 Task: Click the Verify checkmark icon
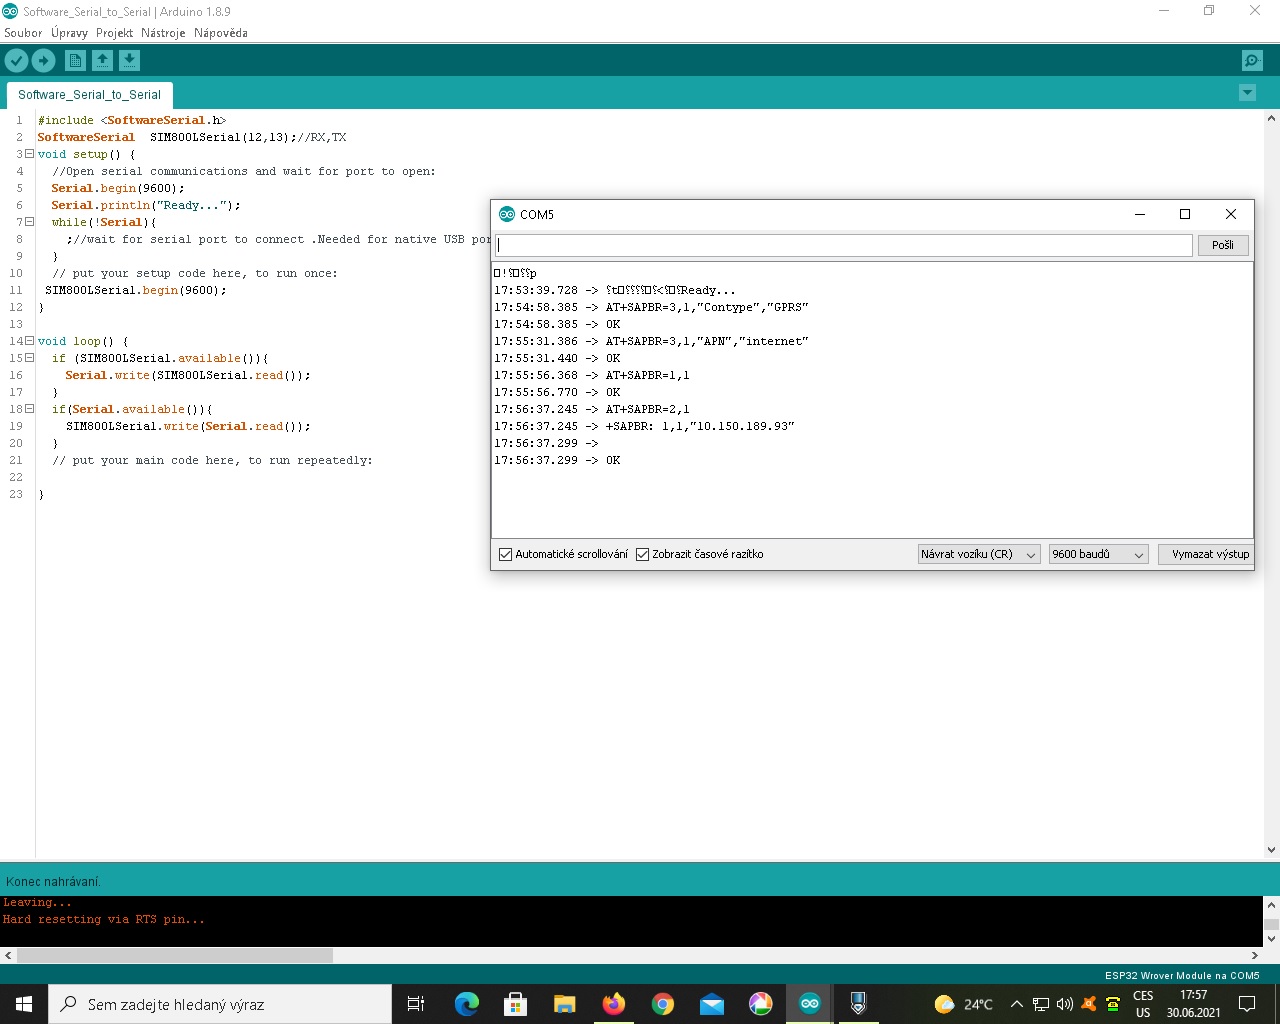click(x=16, y=61)
